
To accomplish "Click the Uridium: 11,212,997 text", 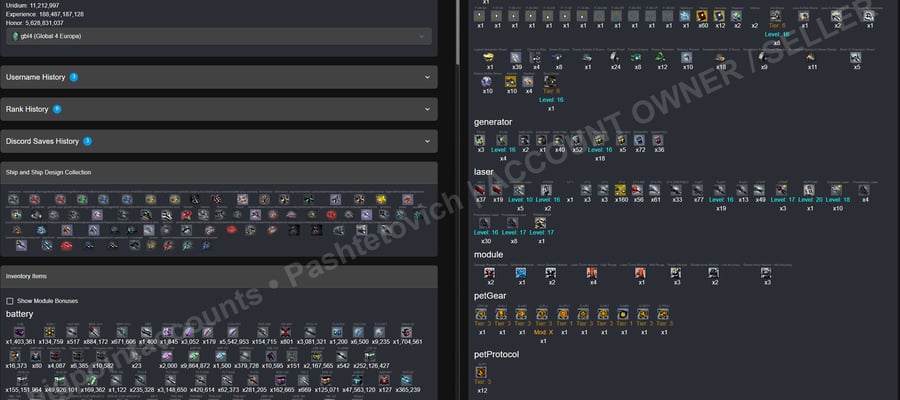I will pos(33,6).
